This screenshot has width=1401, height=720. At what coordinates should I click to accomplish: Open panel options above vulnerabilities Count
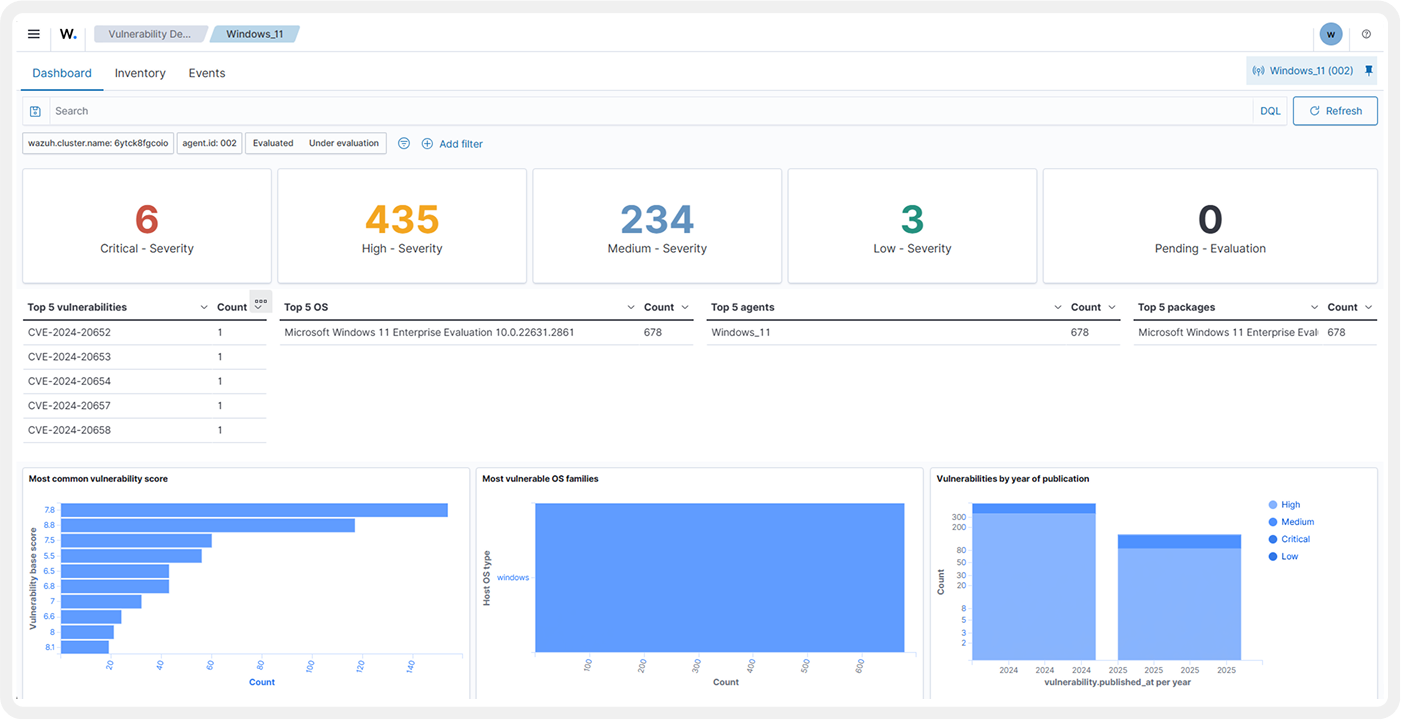[260, 300]
